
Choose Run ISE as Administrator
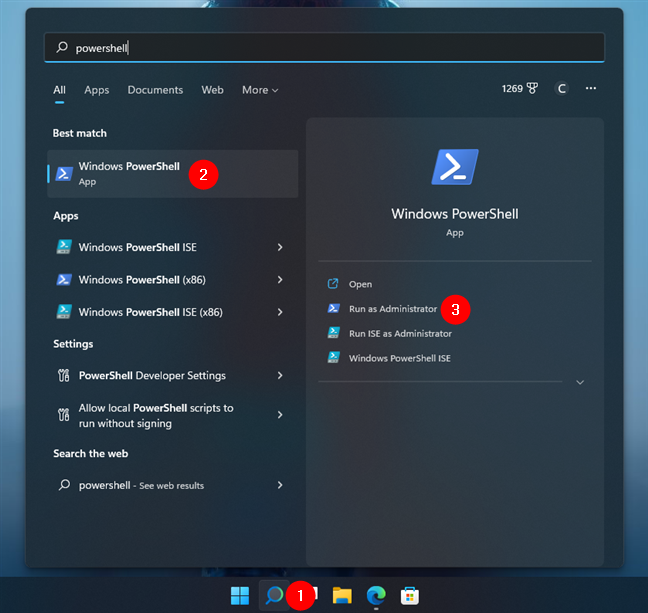(x=400, y=334)
